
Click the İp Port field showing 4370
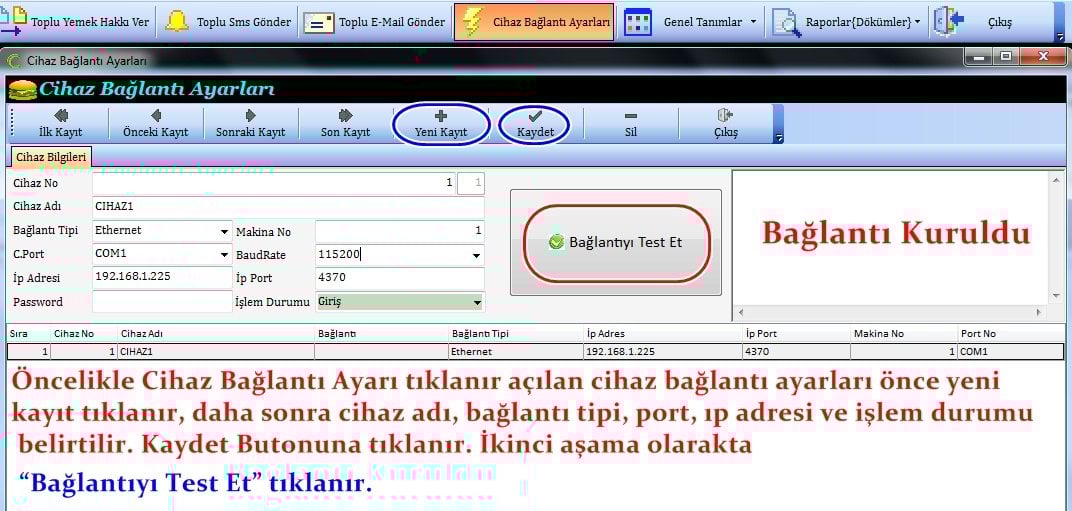[x=399, y=278]
